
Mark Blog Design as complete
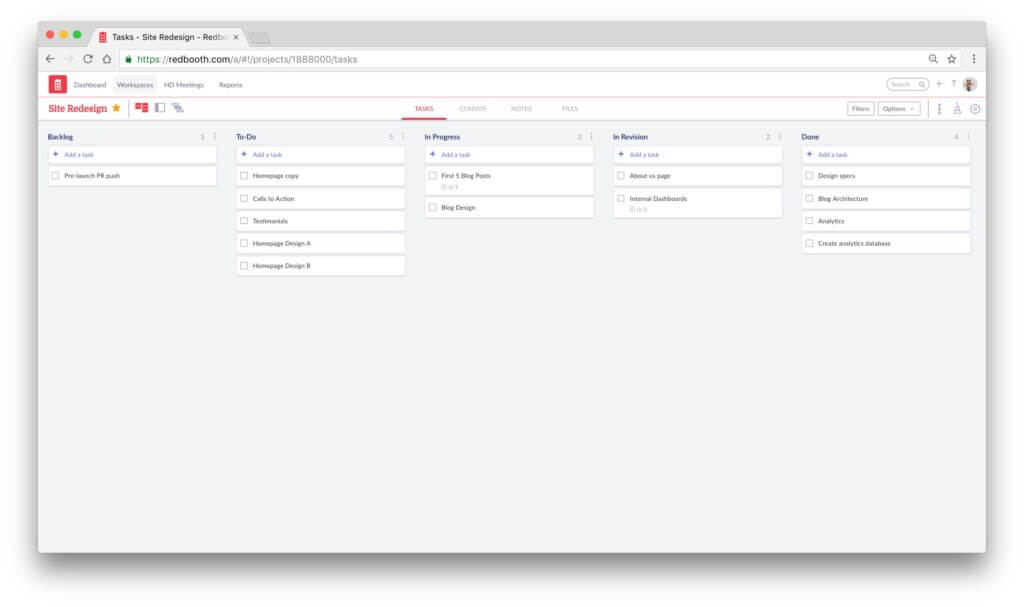click(434, 207)
